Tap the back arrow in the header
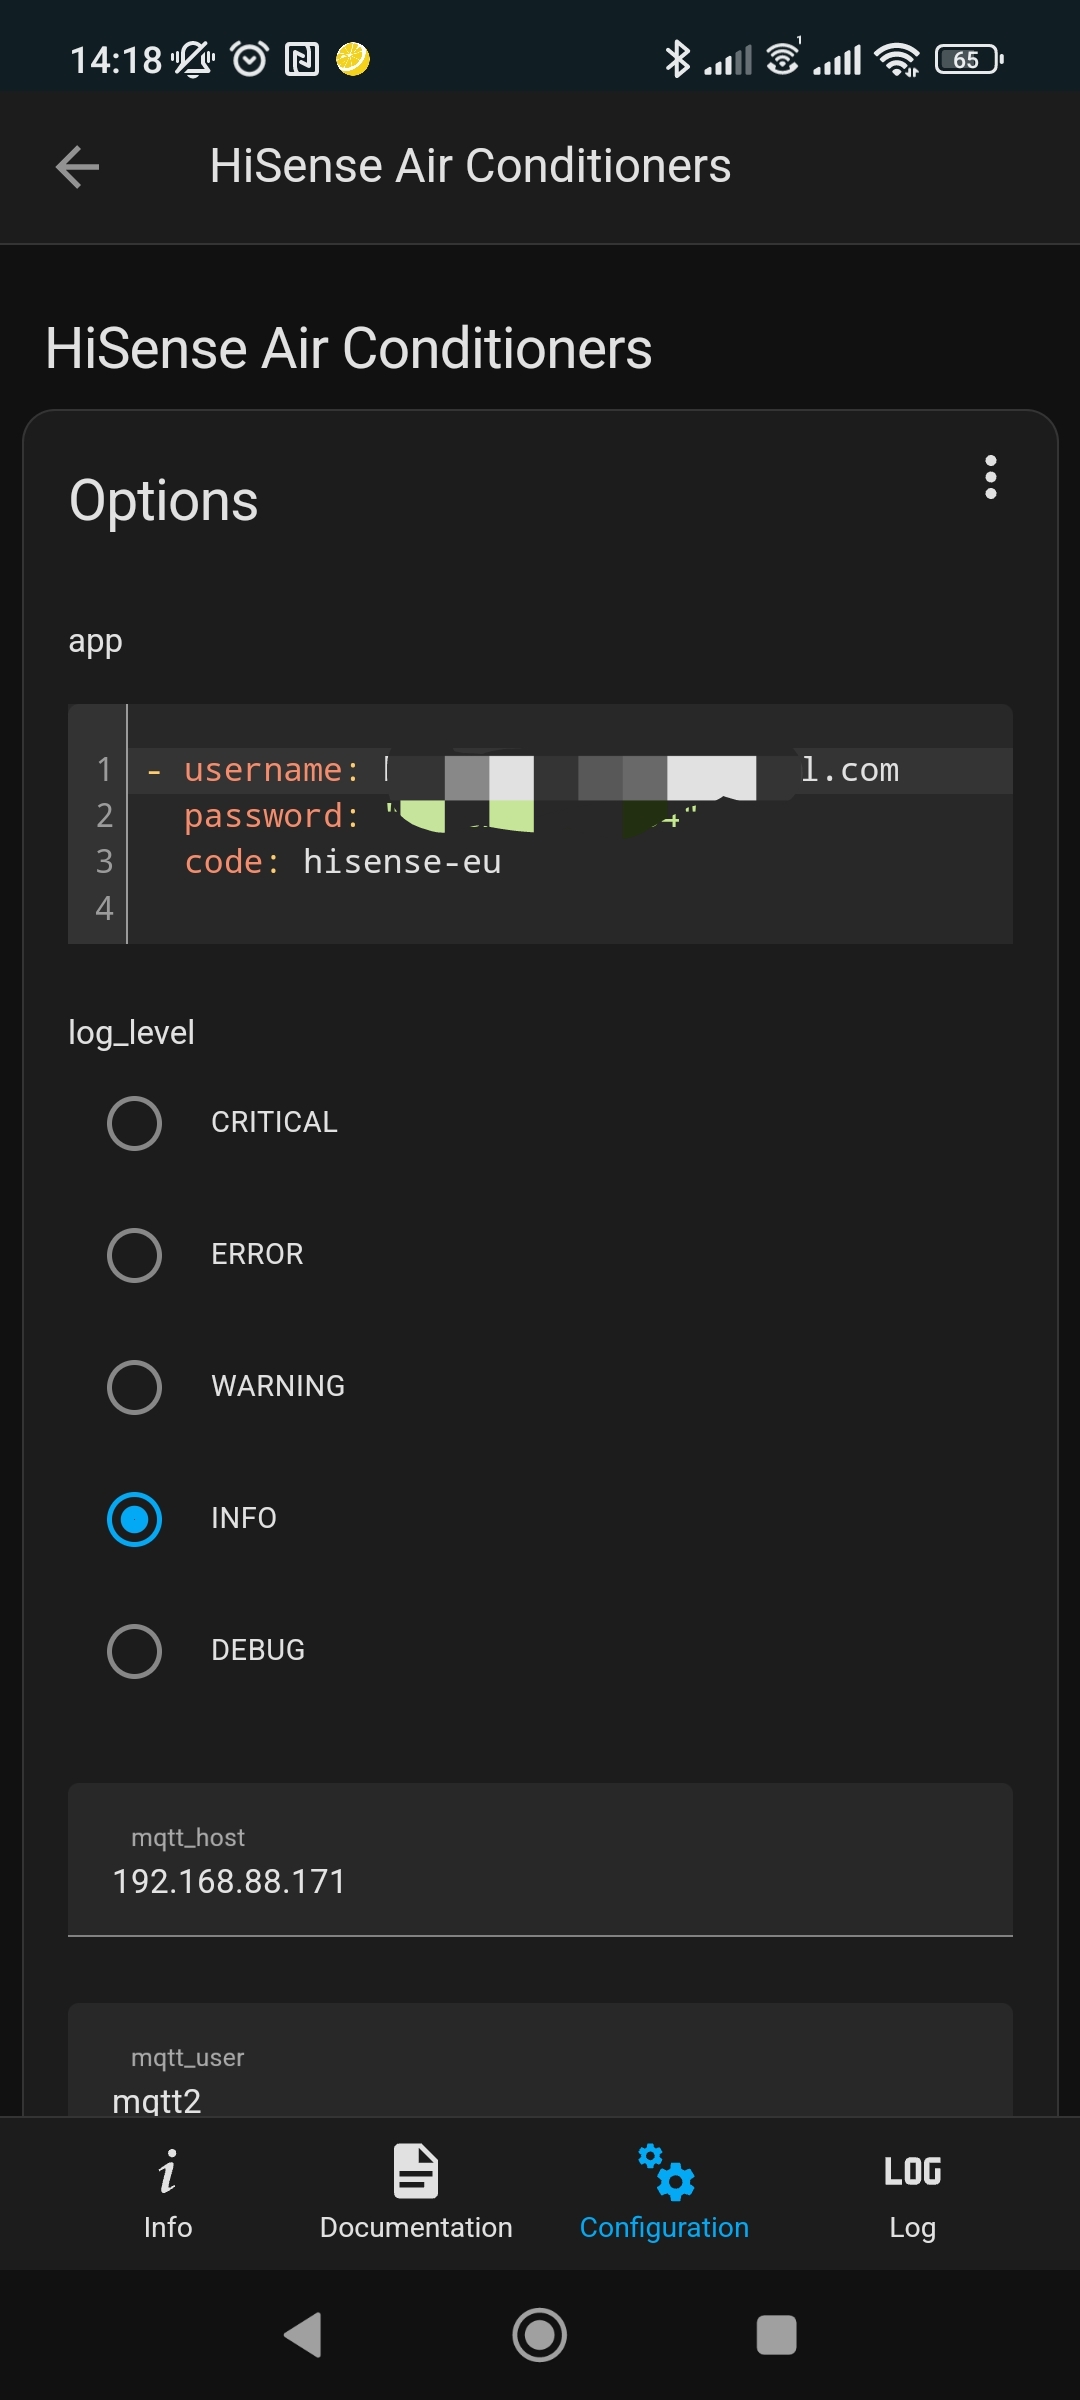 tap(76, 167)
